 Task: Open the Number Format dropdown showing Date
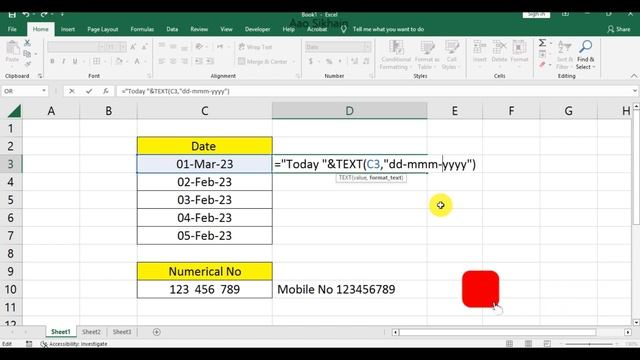(x=367, y=47)
